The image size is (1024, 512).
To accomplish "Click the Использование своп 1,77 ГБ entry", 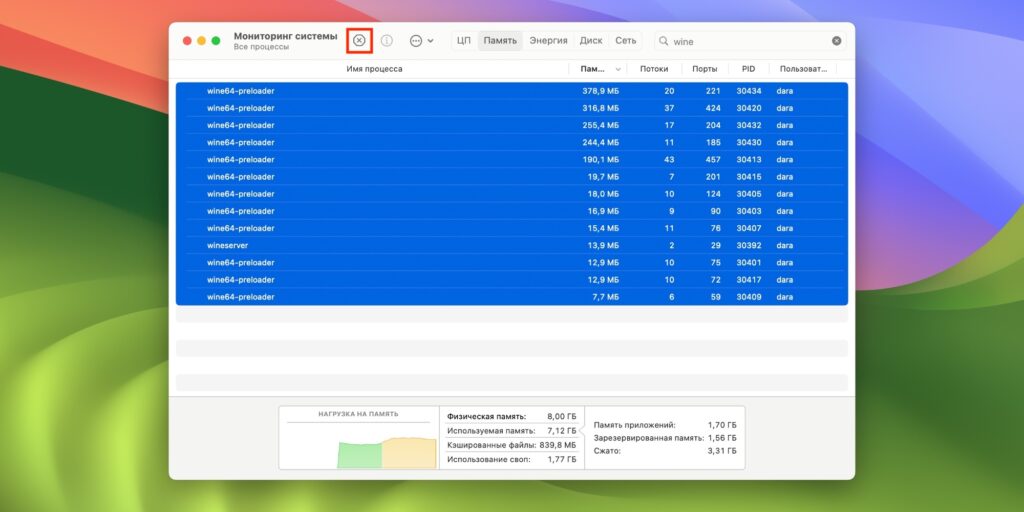I will 511,460.
